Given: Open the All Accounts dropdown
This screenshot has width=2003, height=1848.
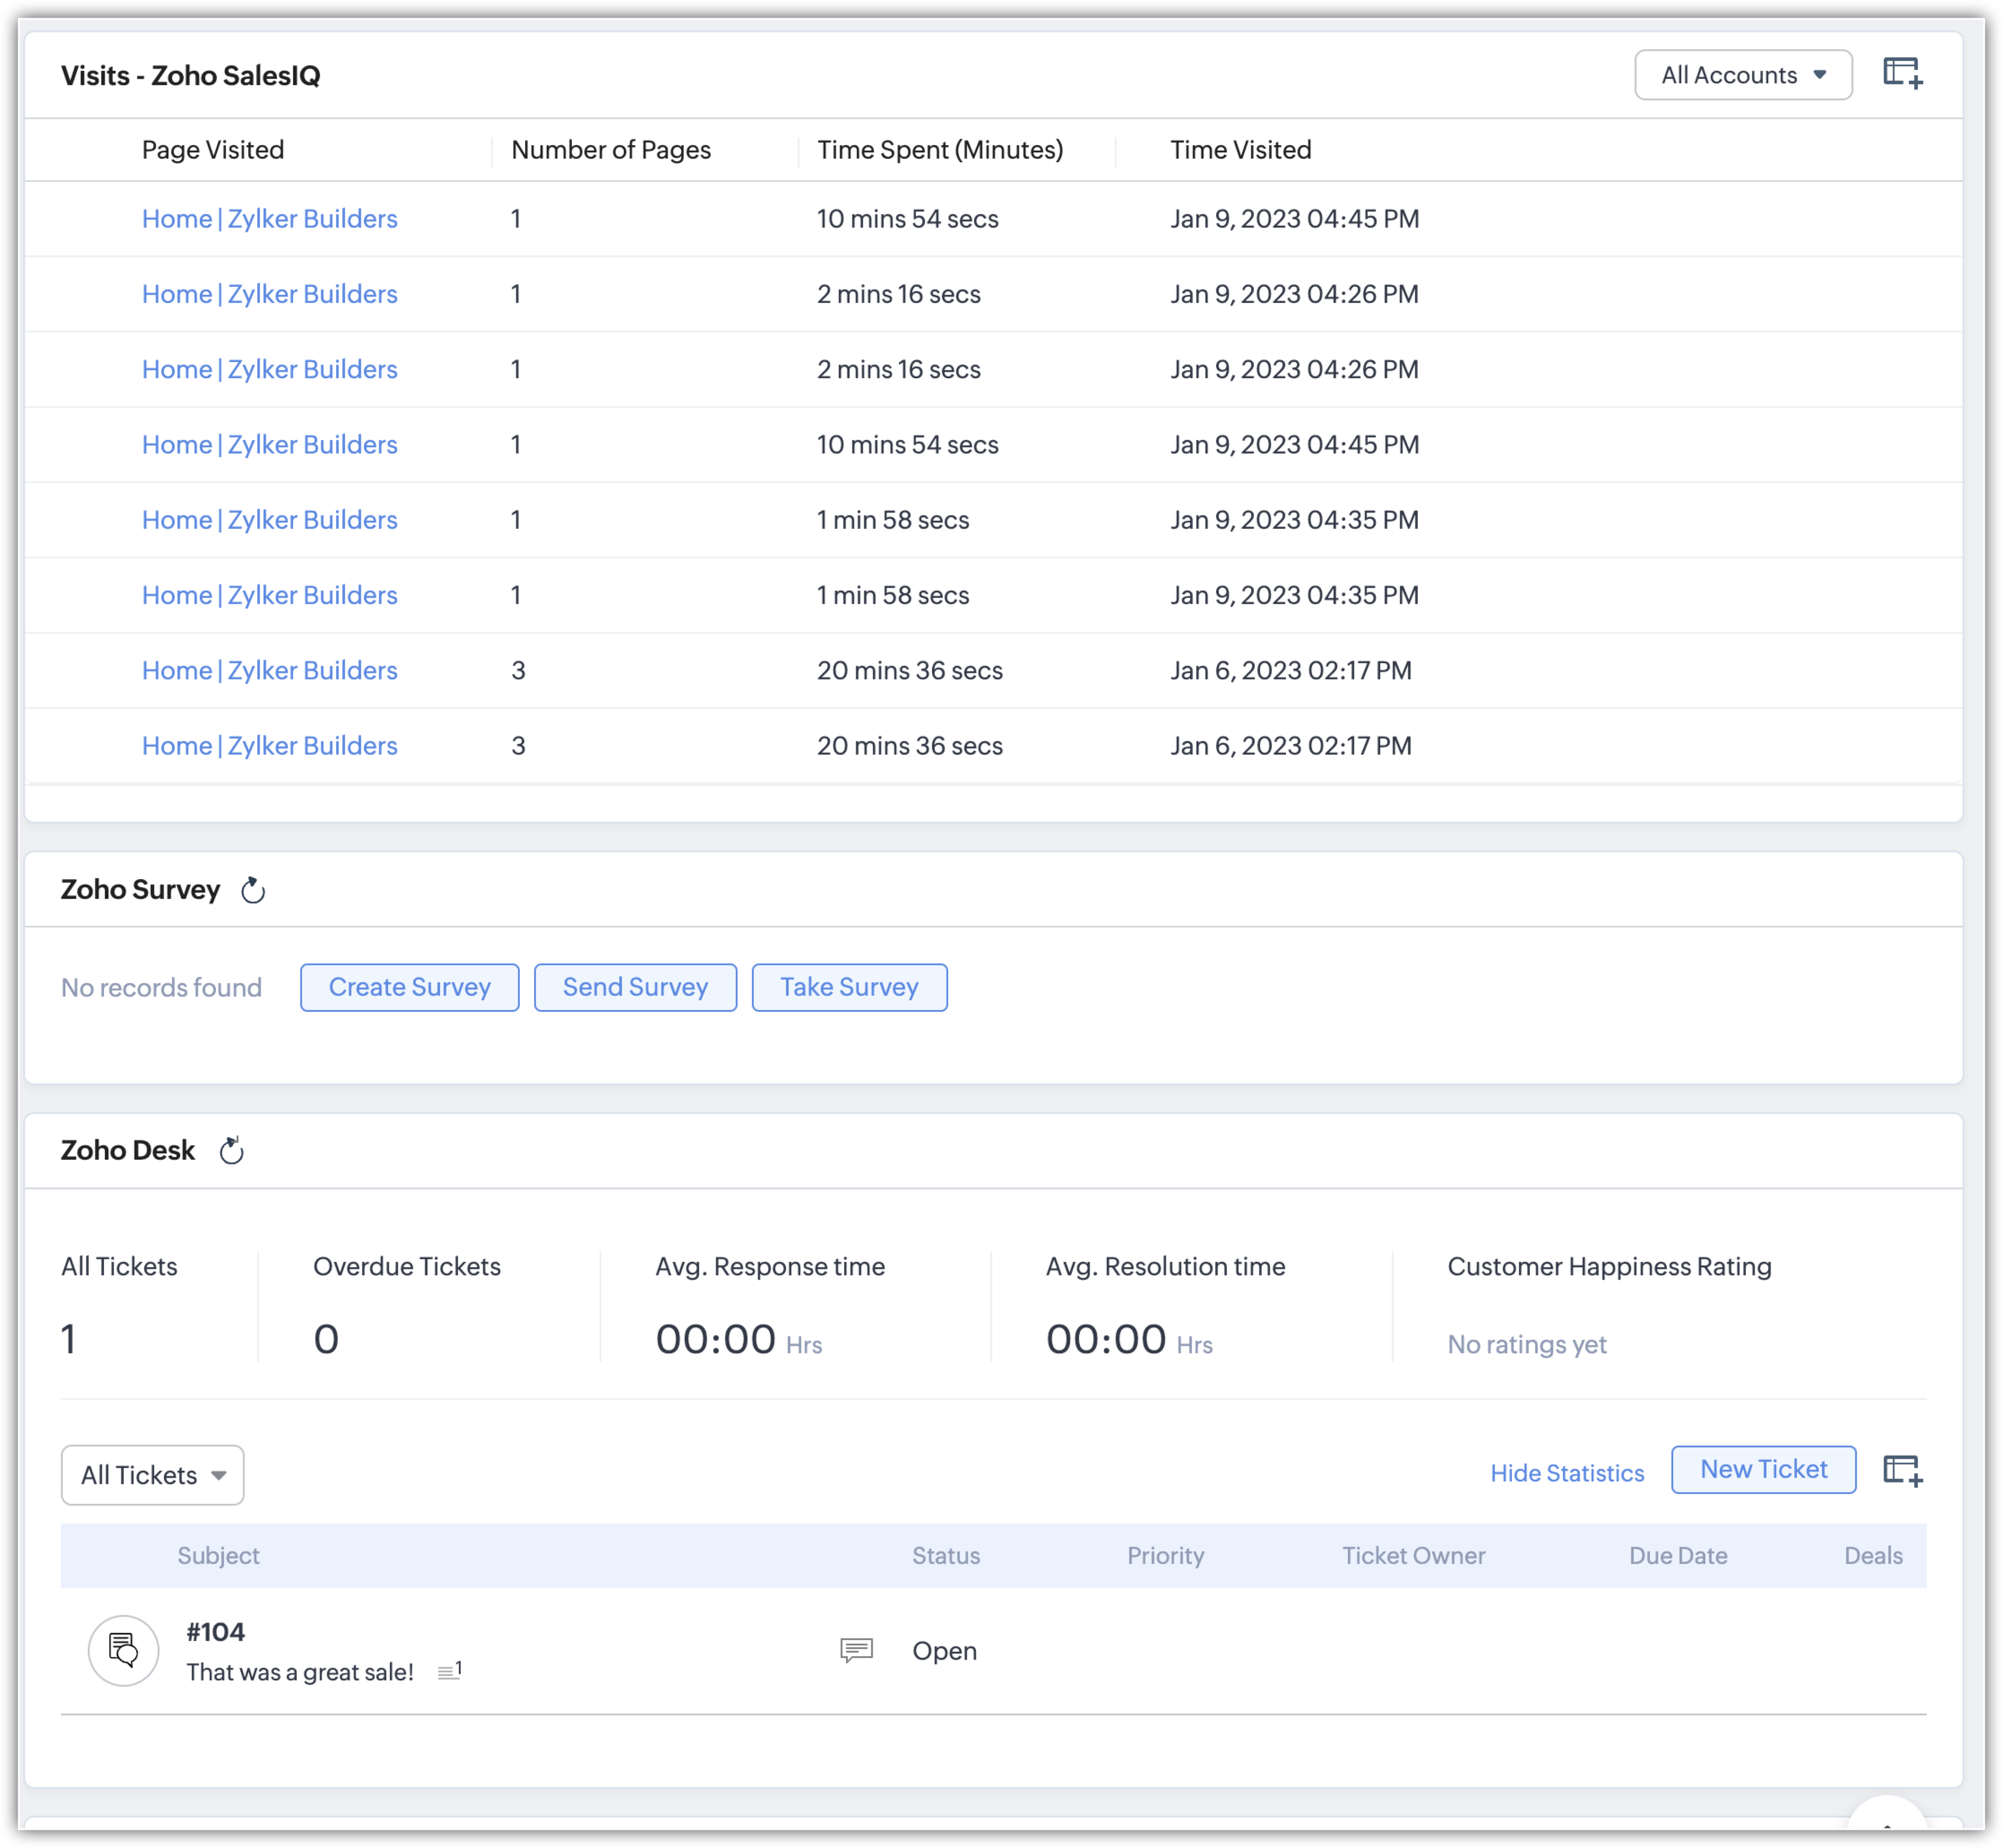Looking at the screenshot, I should (x=1742, y=75).
